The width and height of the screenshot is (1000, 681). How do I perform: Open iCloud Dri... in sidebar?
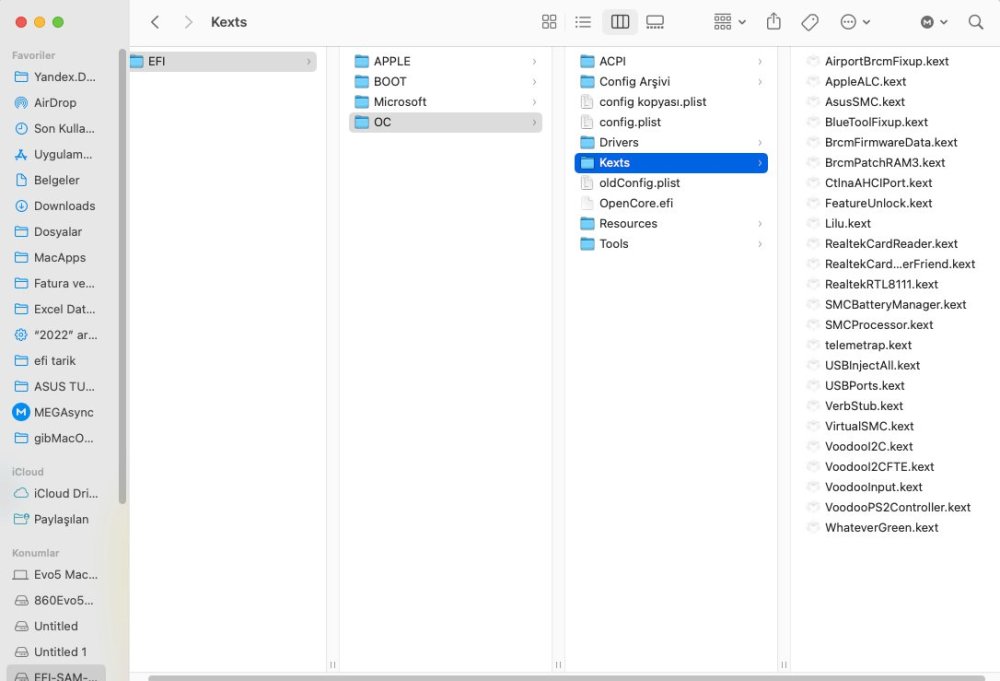coord(55,494)
